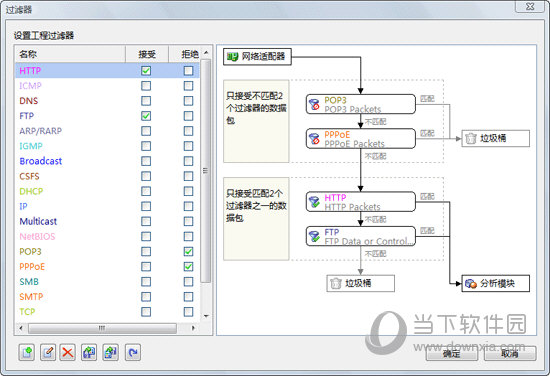Screen dimensions: 550x376
Task: Click the list scroll down arrow
Action: 206,316
